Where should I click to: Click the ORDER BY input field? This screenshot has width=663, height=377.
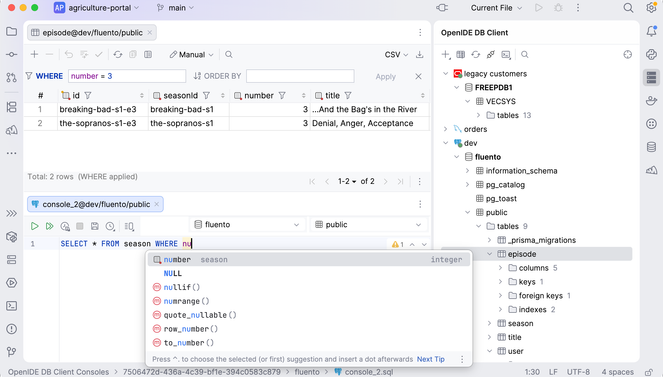point(300,76)
